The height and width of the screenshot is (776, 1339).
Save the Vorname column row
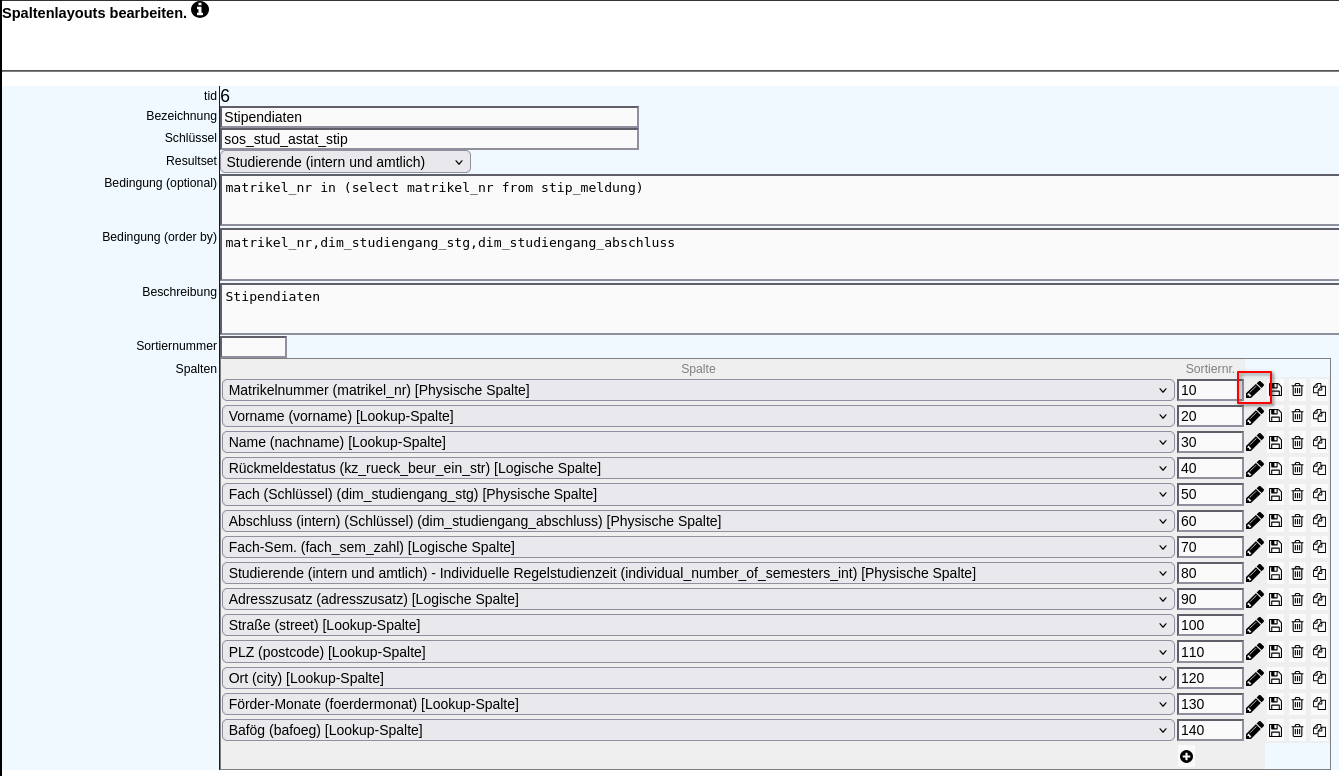click(1275, 416)
